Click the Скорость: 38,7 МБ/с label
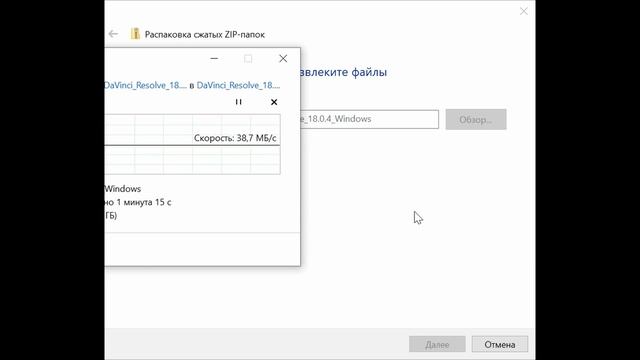This screenshot has width=640, height=360. coord(235,138)
